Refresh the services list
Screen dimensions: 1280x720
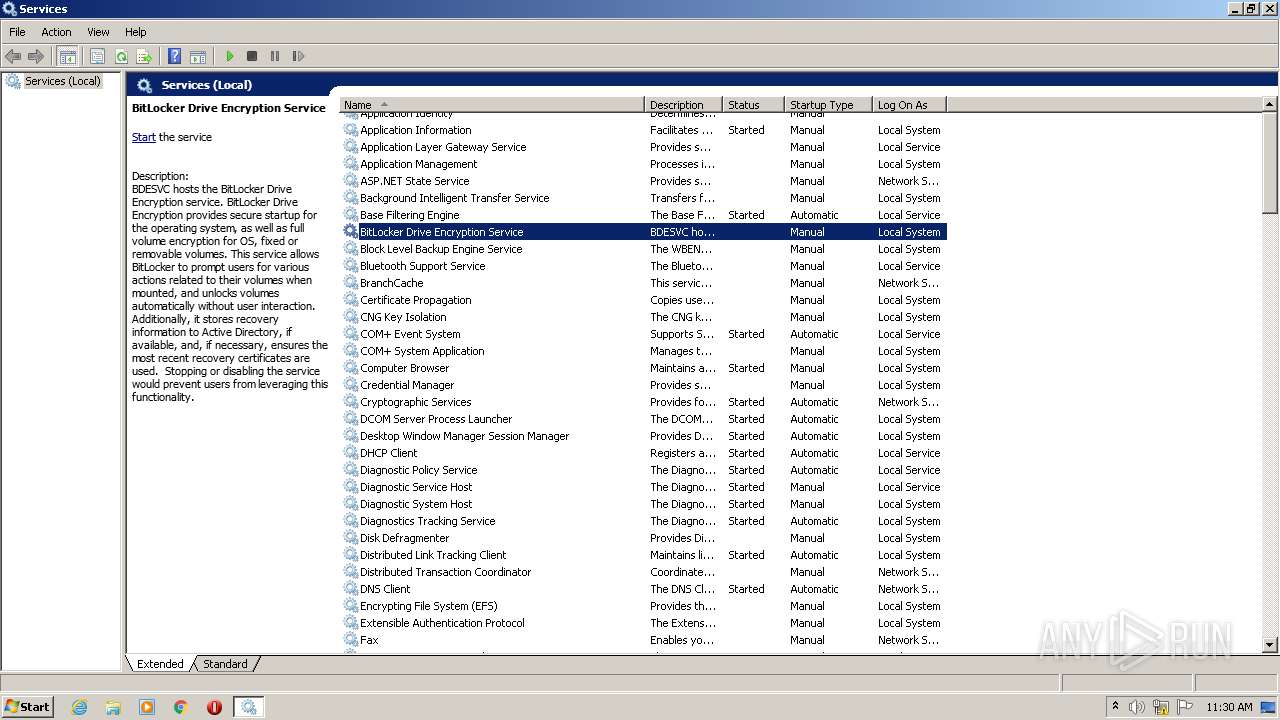[121, 57]
